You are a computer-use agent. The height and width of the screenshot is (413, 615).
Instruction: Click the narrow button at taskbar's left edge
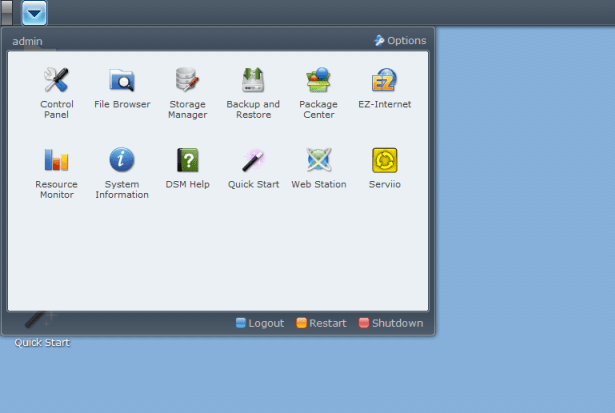pyautogui.click(x=7, y=13)
